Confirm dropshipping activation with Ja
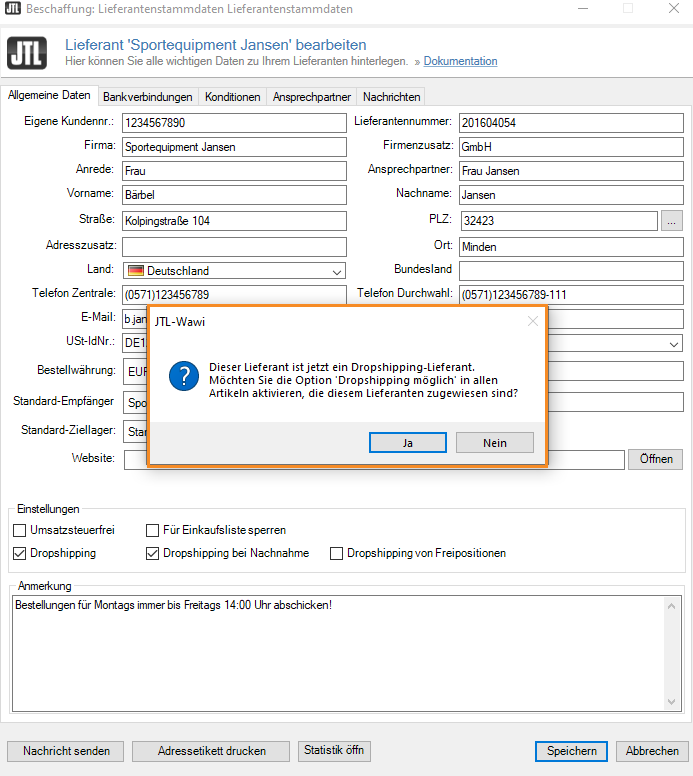 [x=407, y=442]
